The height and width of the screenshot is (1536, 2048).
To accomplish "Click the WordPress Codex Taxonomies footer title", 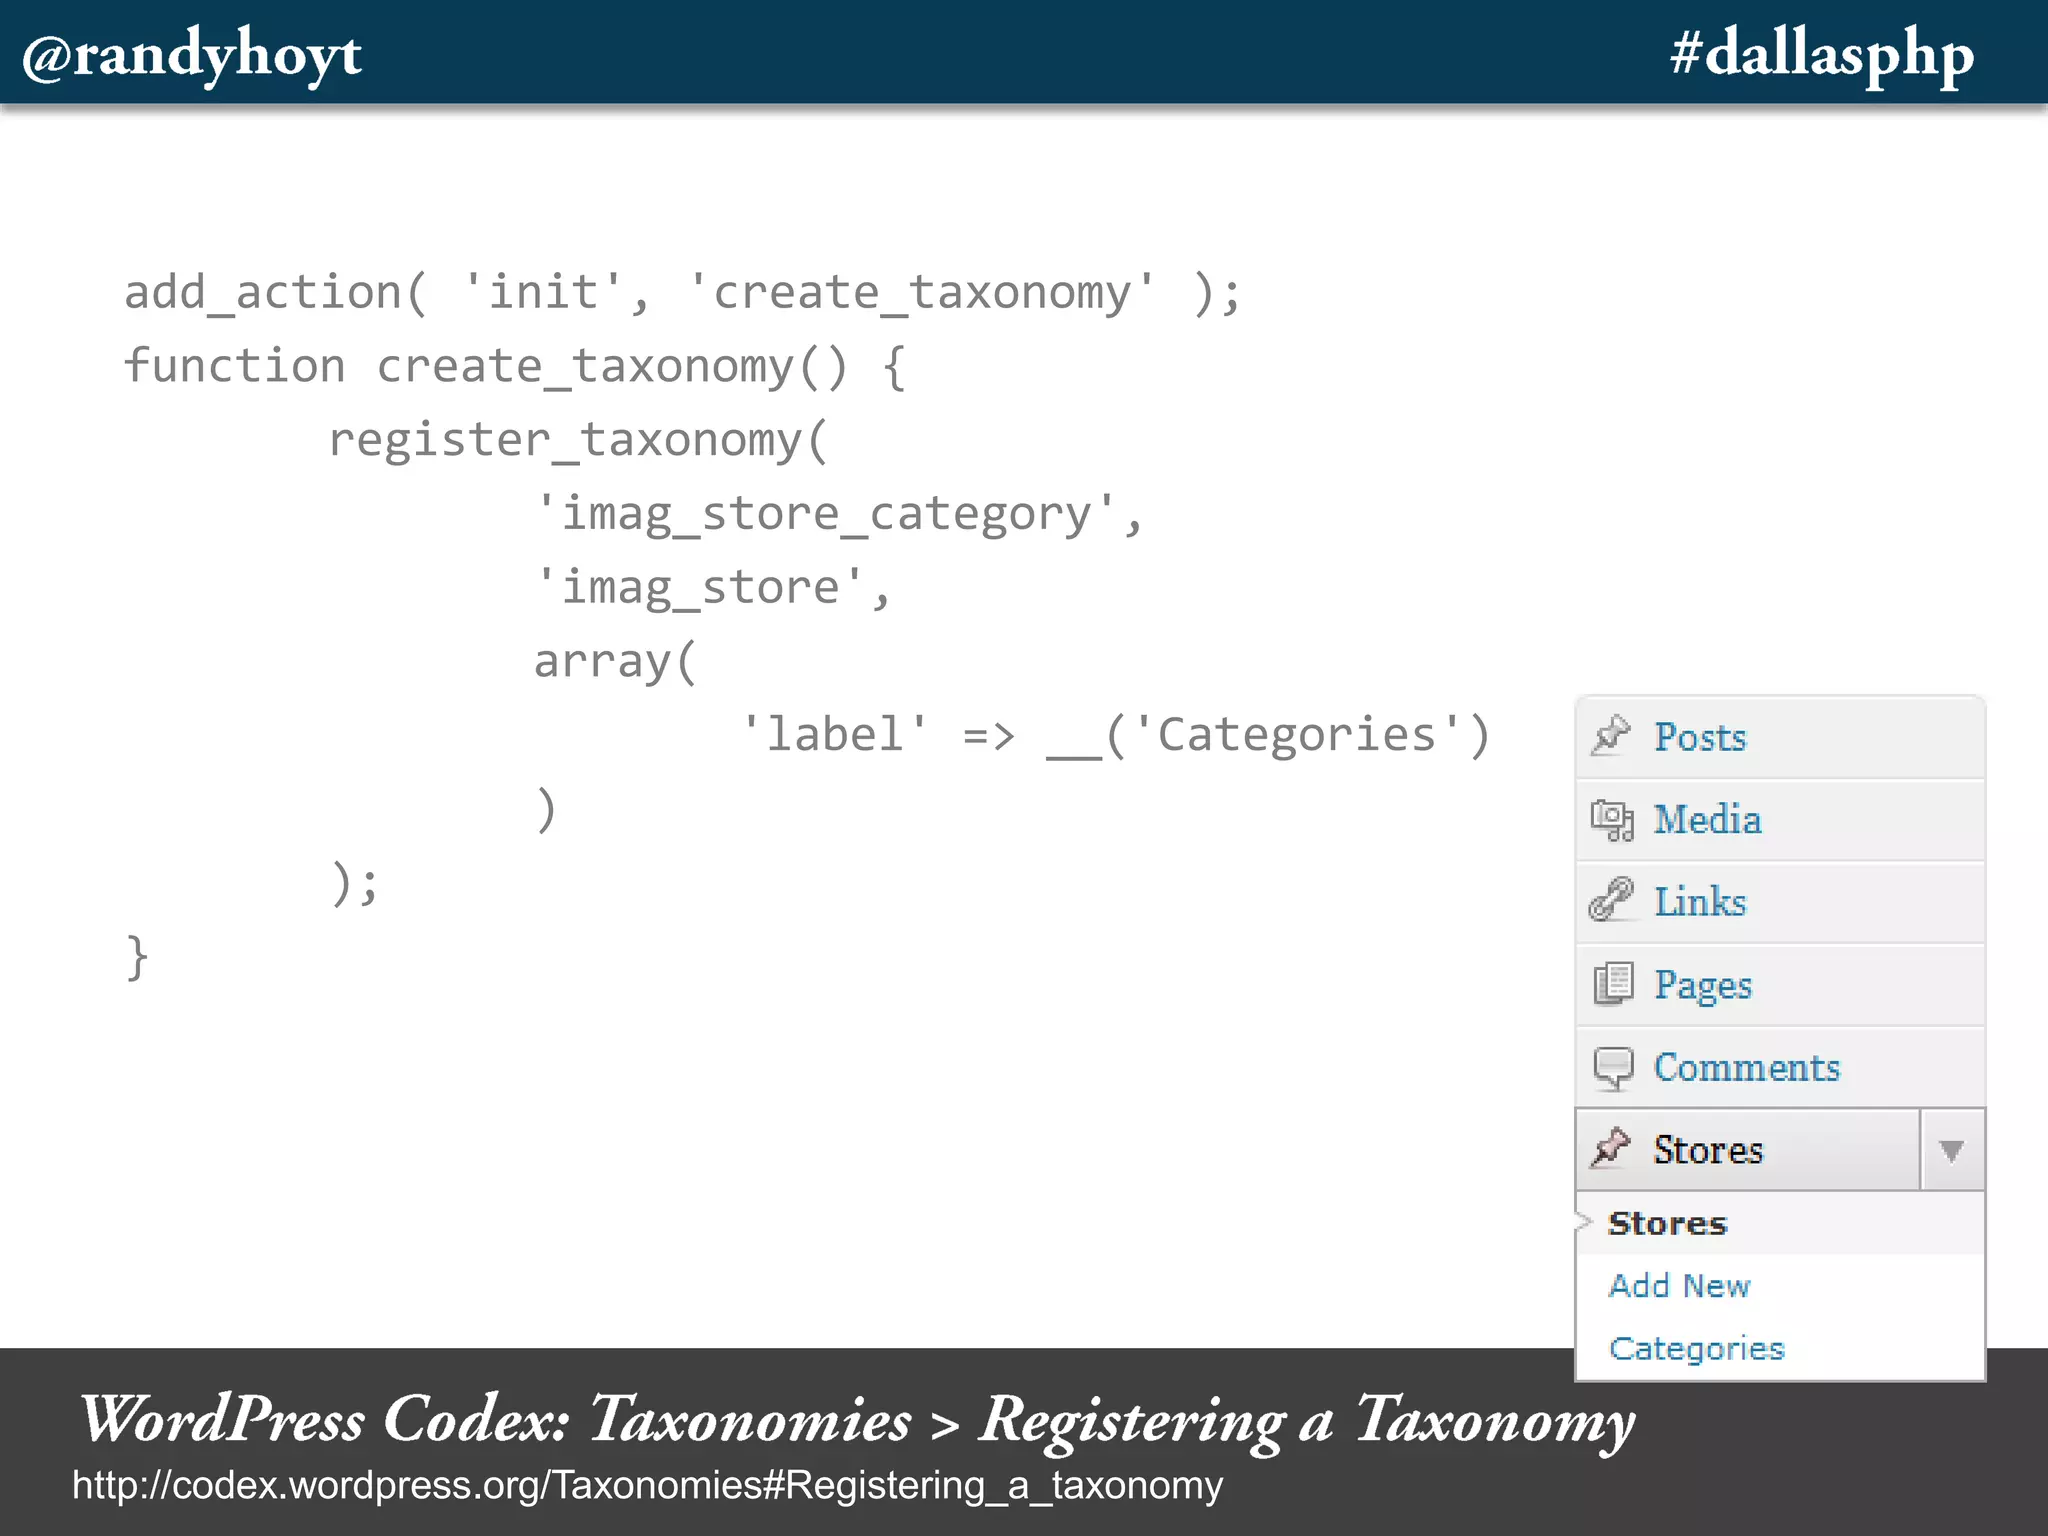I will coord(857,1420).
